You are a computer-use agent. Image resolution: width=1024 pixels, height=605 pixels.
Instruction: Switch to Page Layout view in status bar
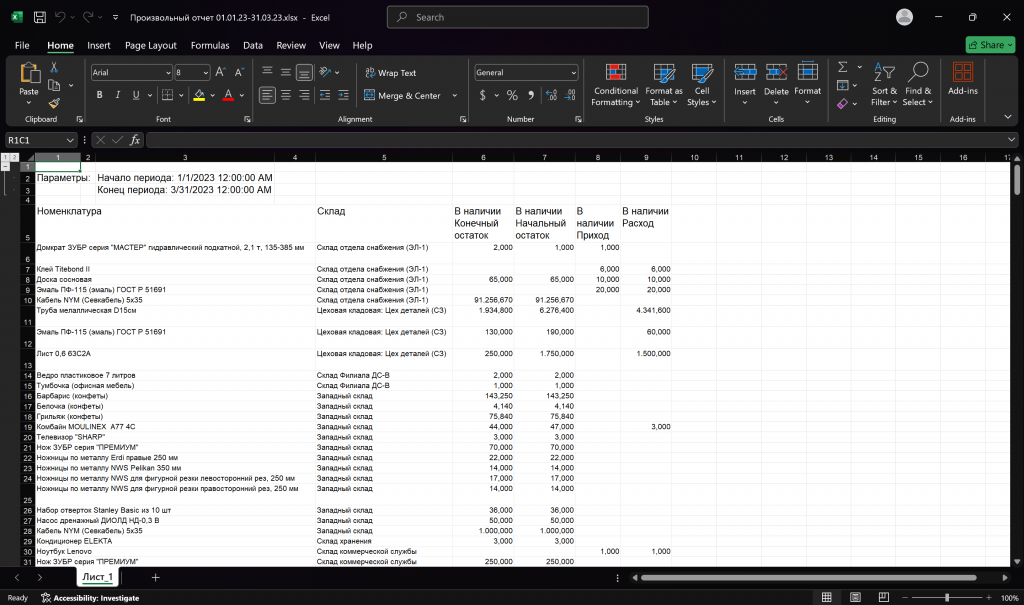[x=856, y=597]
